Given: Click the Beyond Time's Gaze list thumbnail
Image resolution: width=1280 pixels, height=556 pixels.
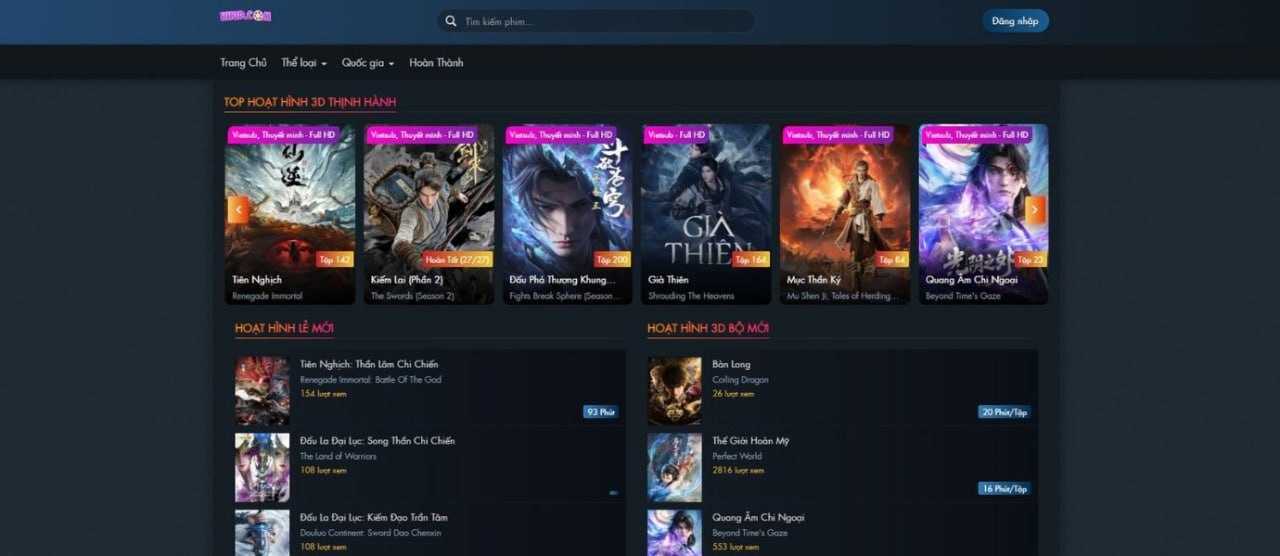Looking at the screenshot, I should [674, 533].
